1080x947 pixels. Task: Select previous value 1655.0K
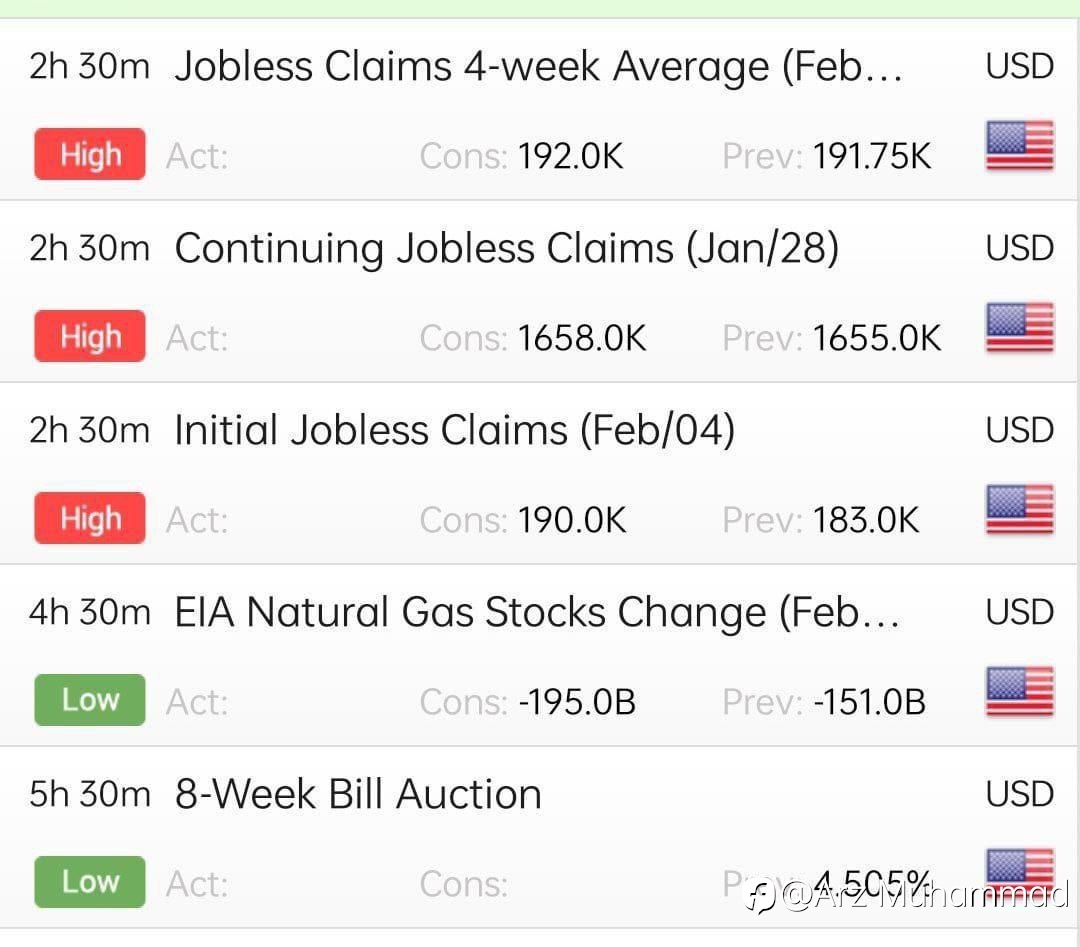point(876,338)
